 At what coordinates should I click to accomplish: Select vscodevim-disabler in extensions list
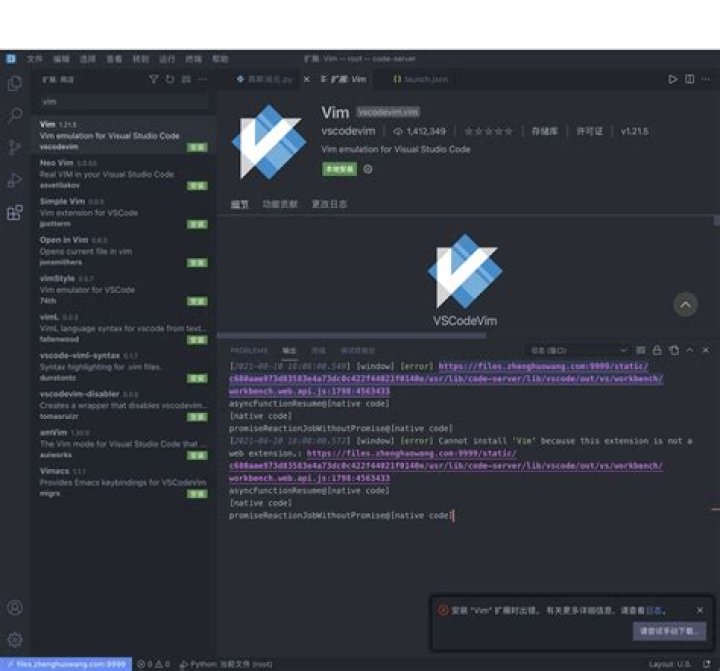tap(123, 405)
